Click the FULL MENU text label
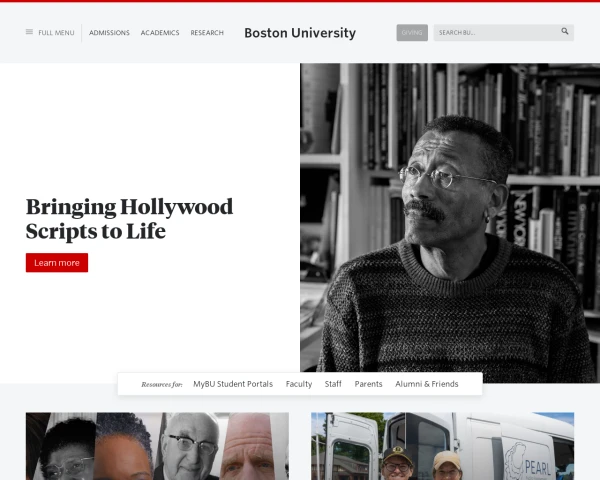This screenshot has height=480, width=600. tap(56, 33)
